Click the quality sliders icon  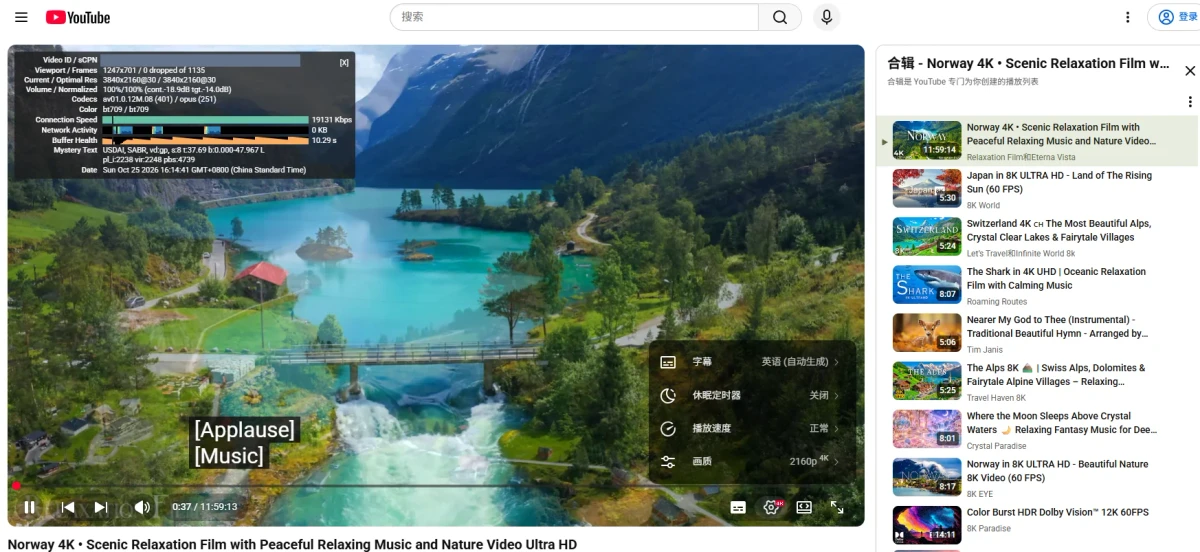pos(668,461)
